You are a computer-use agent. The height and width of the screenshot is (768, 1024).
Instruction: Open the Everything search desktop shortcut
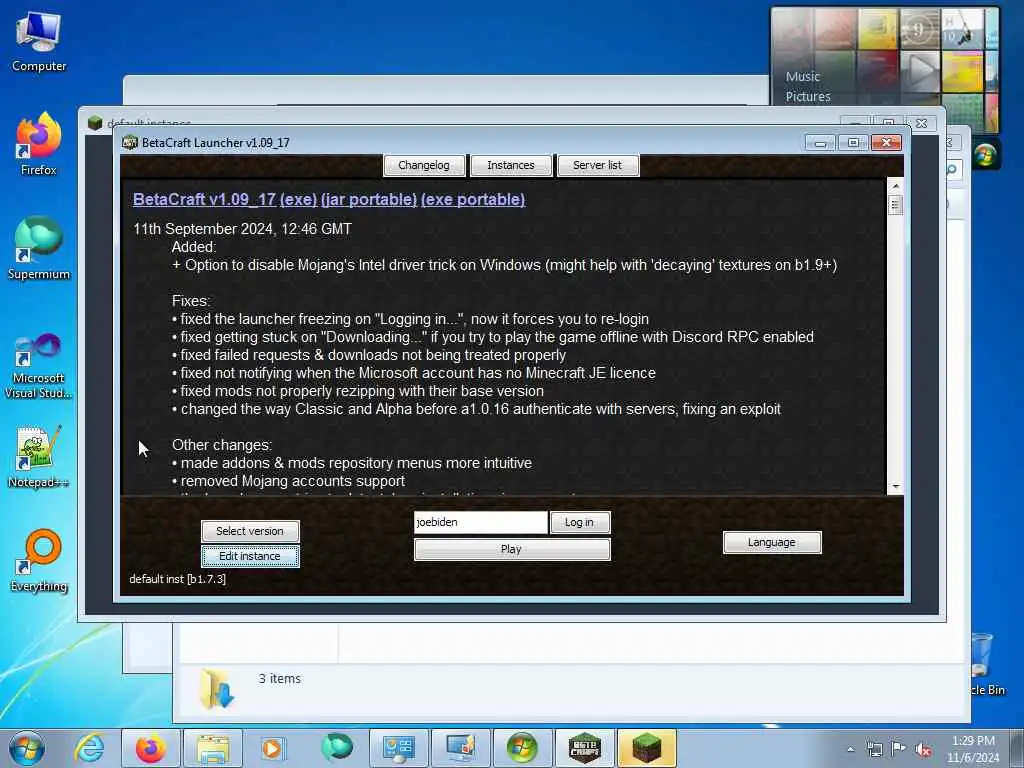[x=39, y=561]
